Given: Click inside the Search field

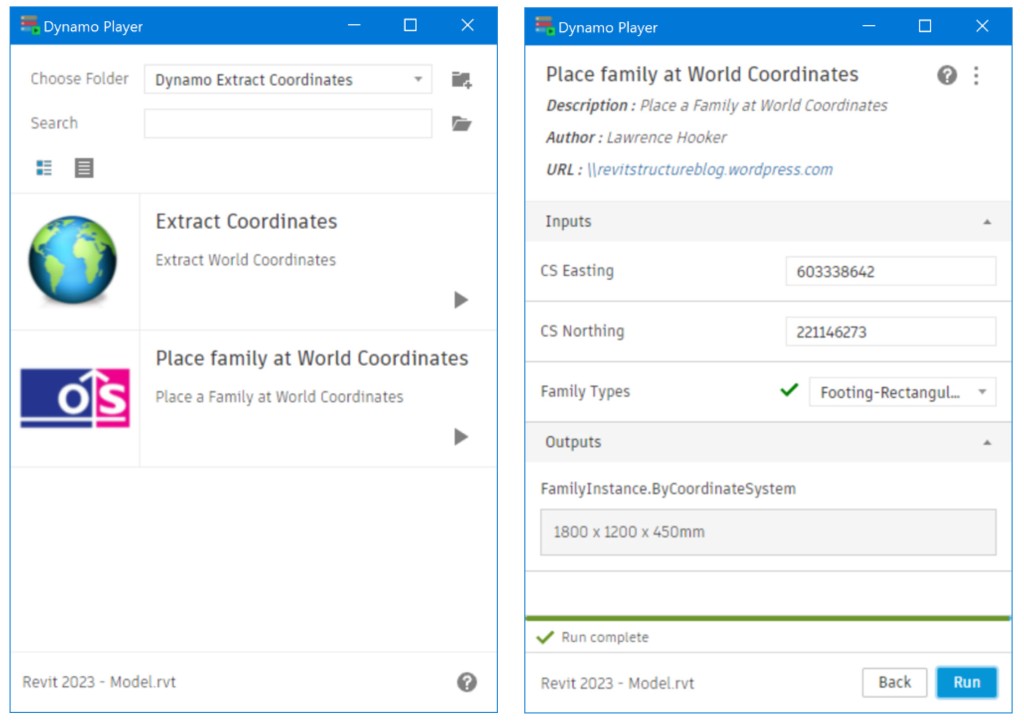Looking at the screenshot, I should tap(287, 122).
